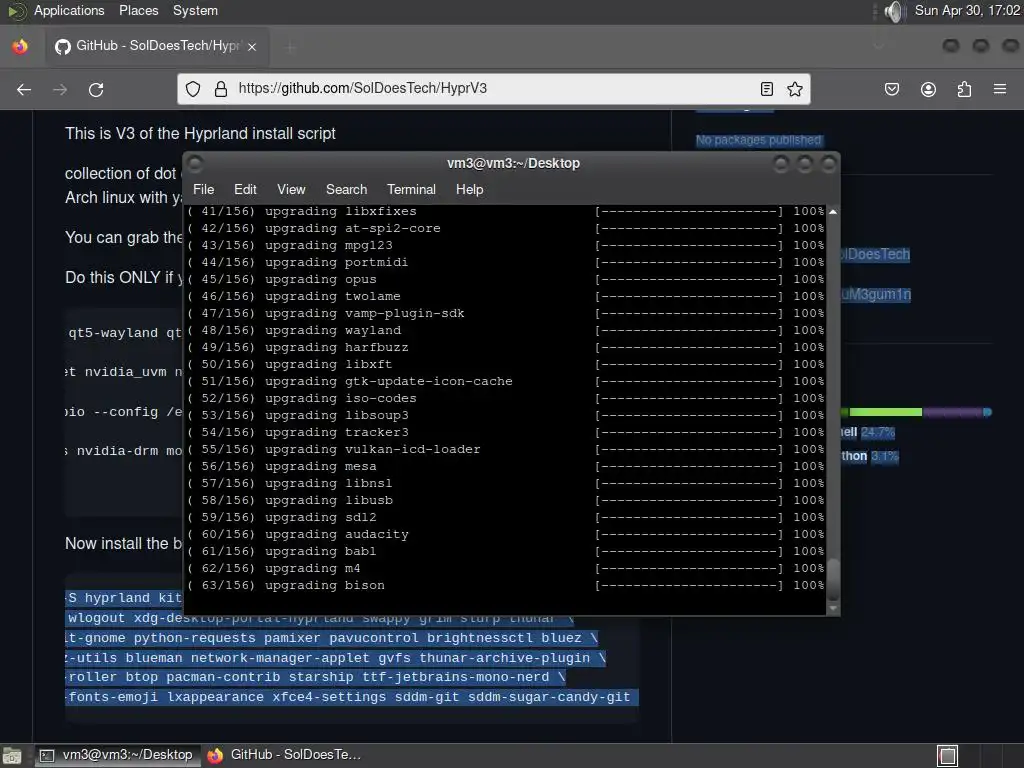
Task: Click the MATE menu logo icon
Action: click(16, 11)
